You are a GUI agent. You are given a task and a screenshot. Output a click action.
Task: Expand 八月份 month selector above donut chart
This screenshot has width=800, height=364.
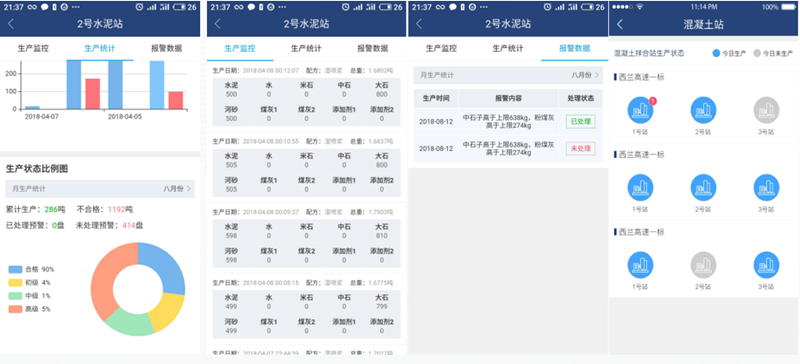pyautogui.click(x=177, y=188)
